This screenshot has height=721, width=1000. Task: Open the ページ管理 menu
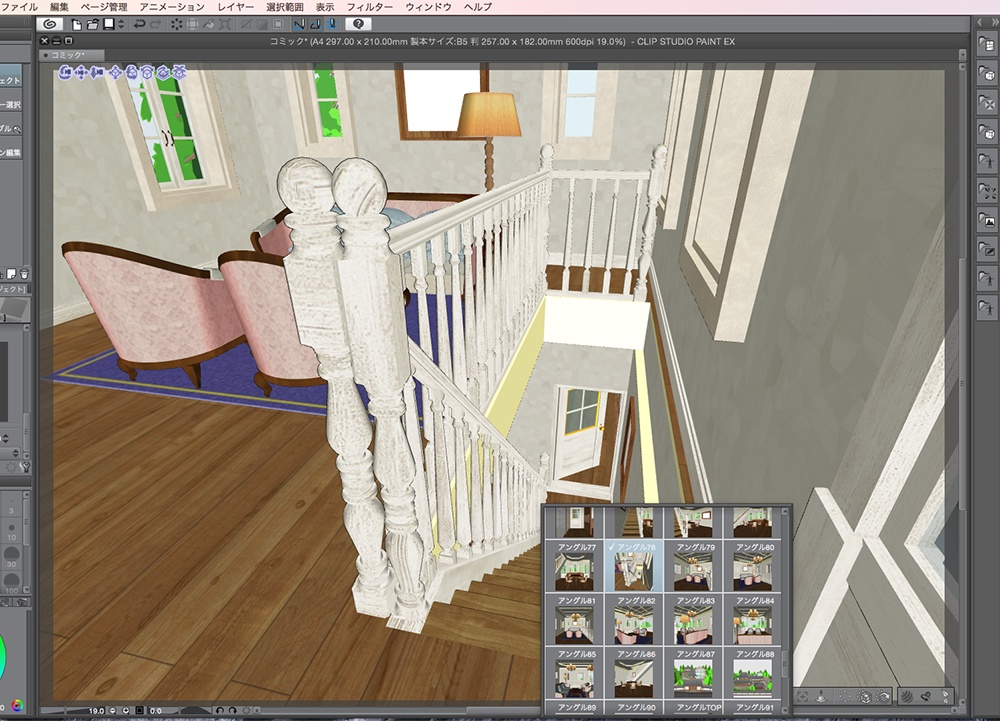[x=104, y=7]
